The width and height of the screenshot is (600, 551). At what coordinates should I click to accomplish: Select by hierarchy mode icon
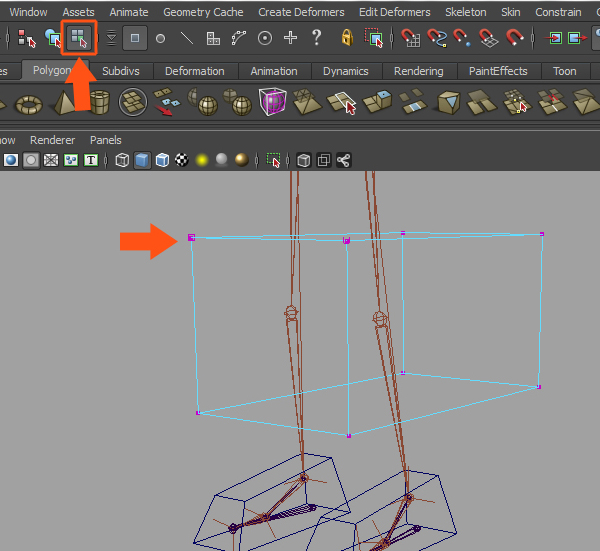[26, 38]
